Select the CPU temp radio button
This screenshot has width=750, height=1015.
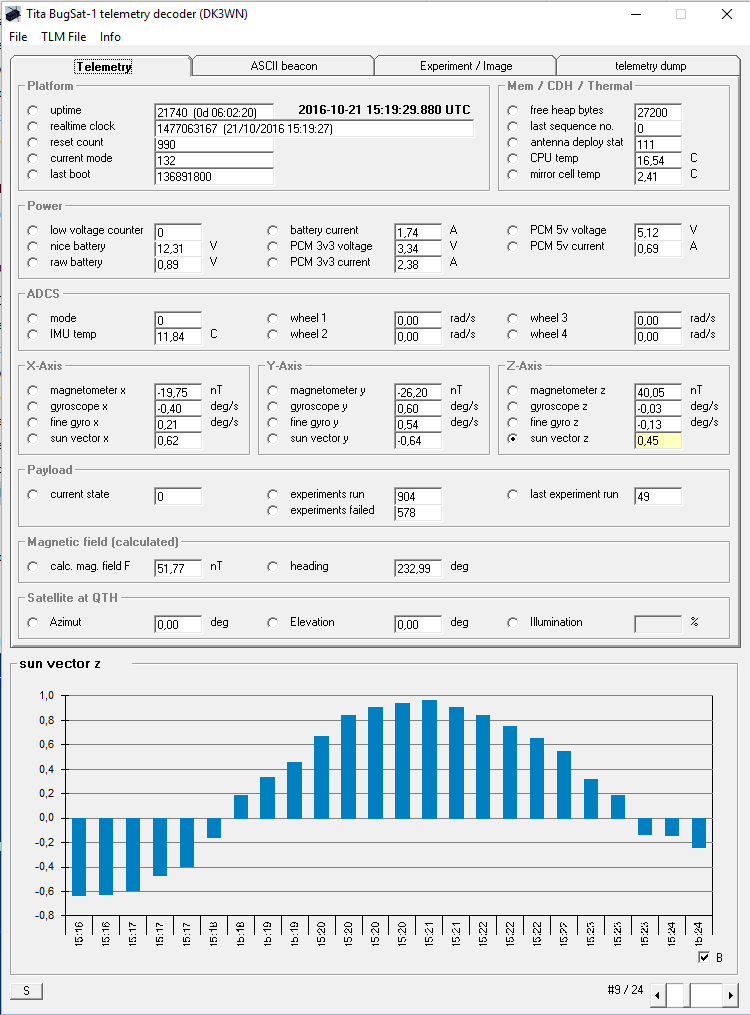513,159
